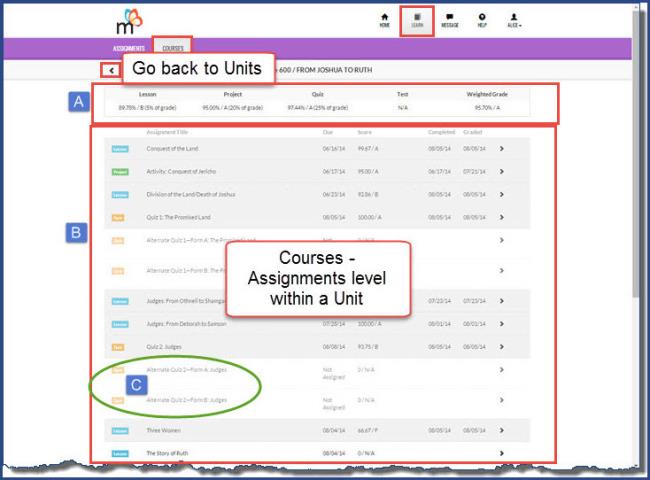Click the Lesson grade '89.78% / B' summary
650x480 pixels.
[x=147, y=108]
